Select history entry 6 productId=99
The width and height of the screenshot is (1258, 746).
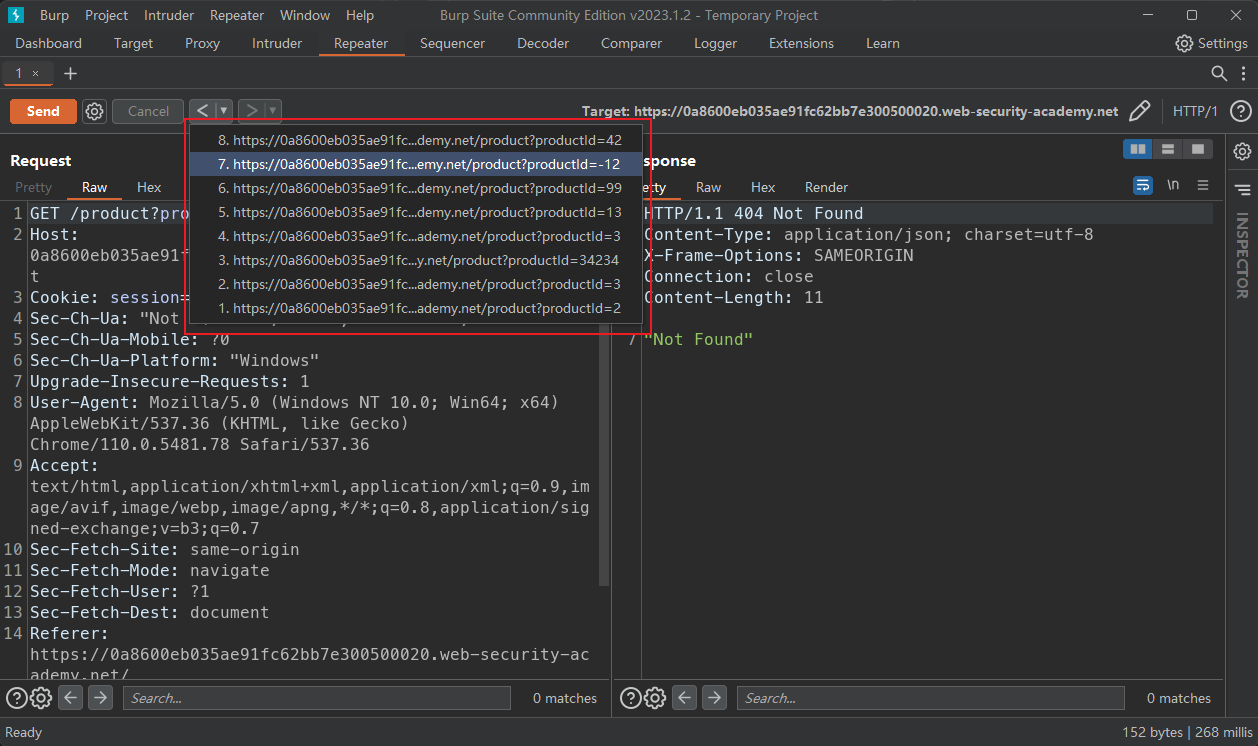416,188
